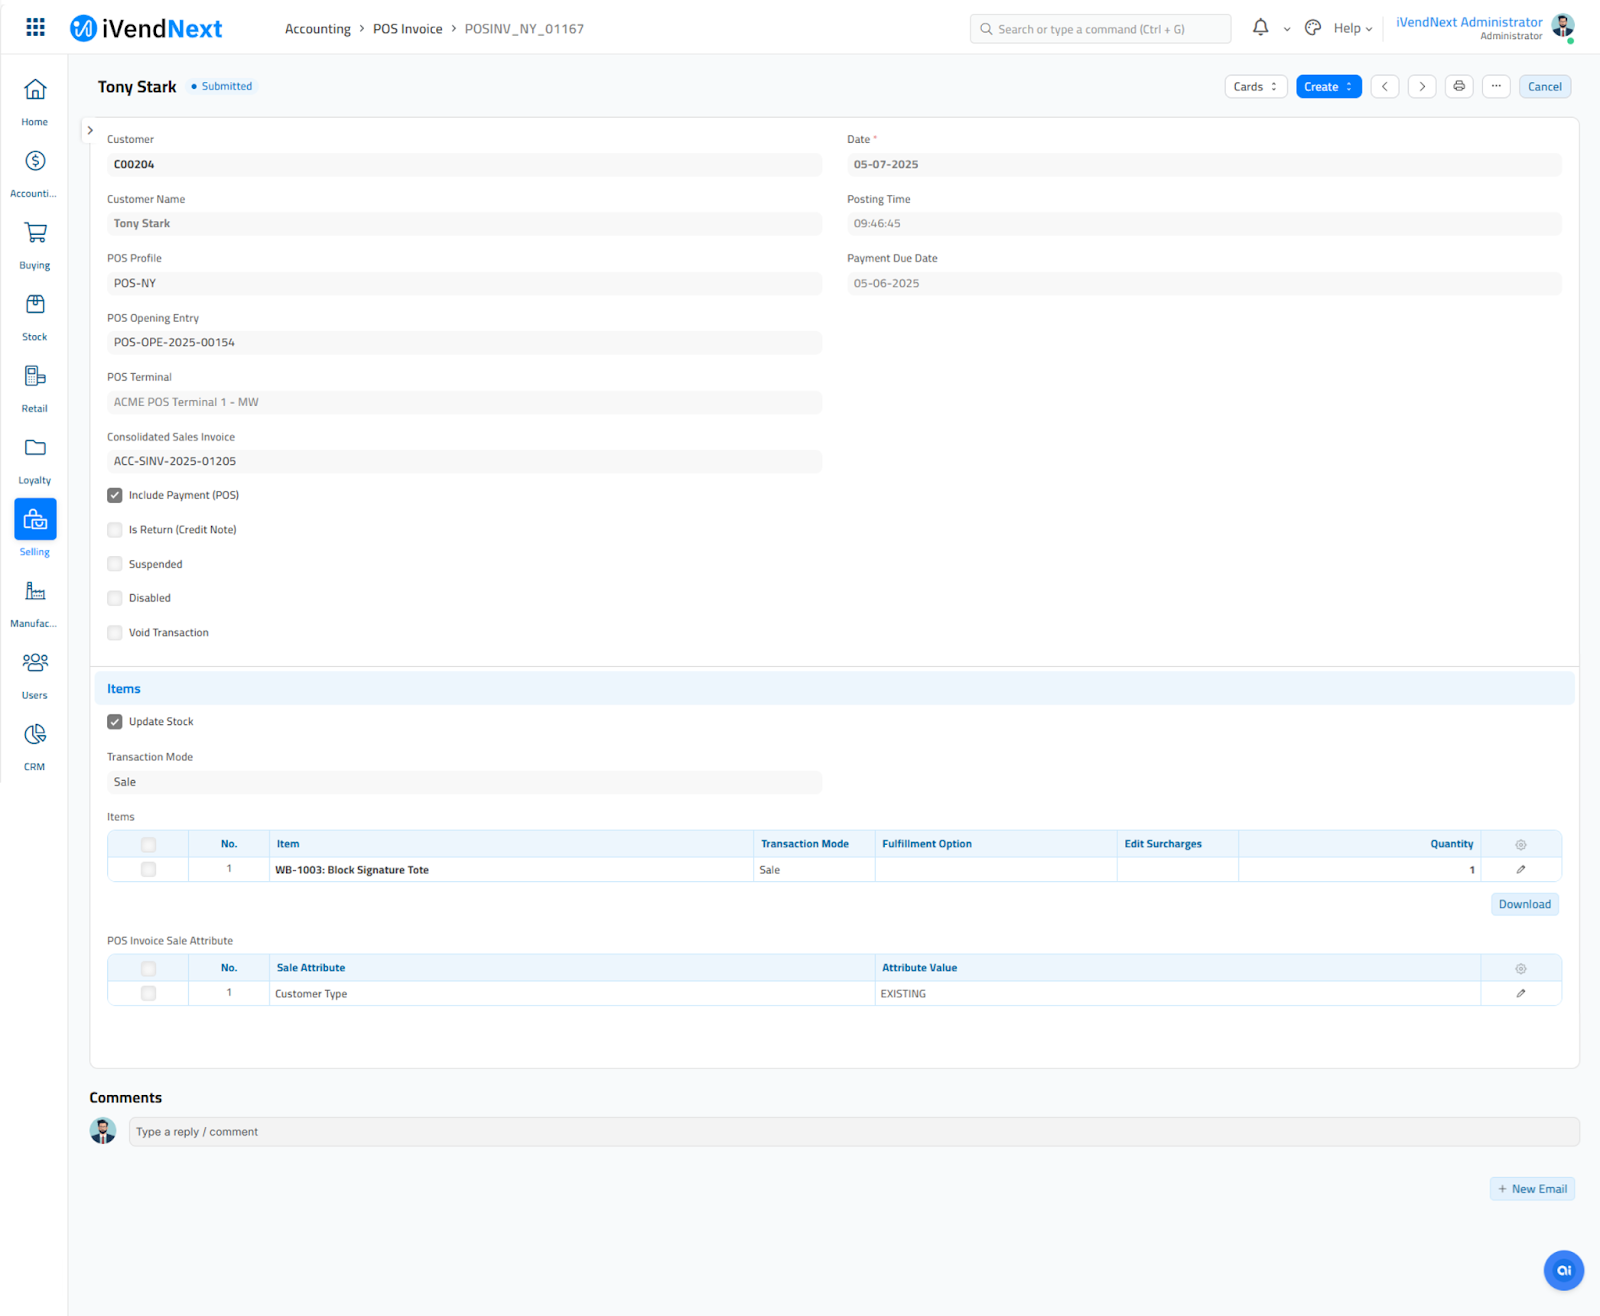Open the Retail module icon
The width and height of the screenshot is (1600, 1316).
[35, 377]
